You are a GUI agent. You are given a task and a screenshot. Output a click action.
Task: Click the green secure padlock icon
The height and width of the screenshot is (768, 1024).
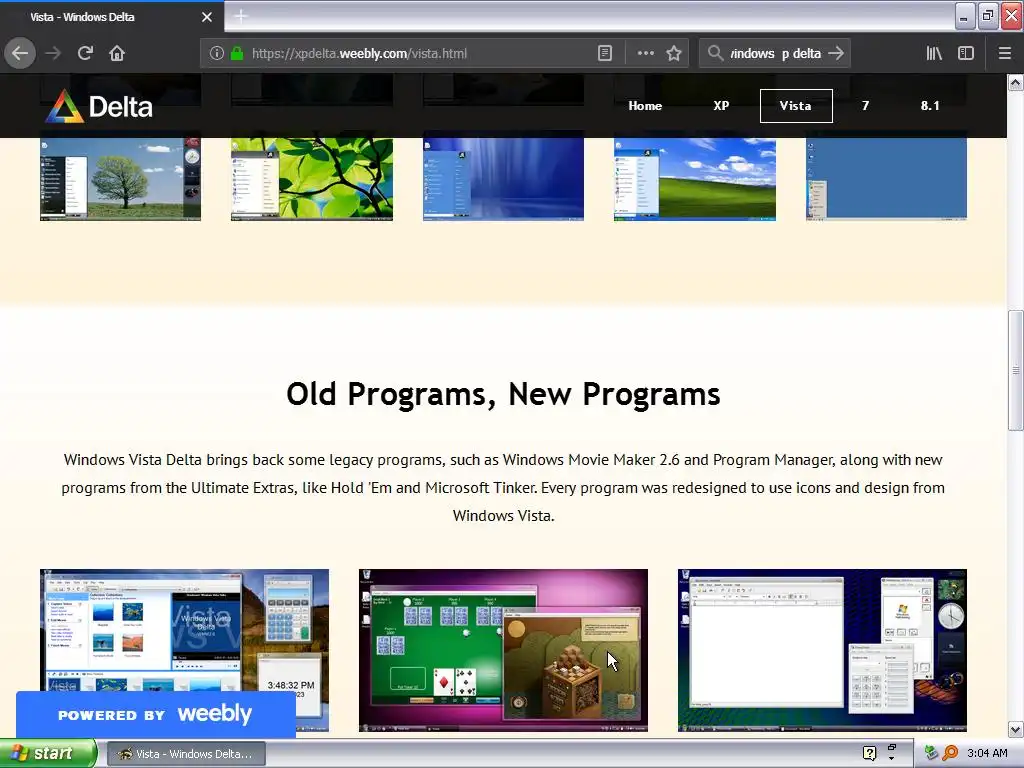pos(237,54)
